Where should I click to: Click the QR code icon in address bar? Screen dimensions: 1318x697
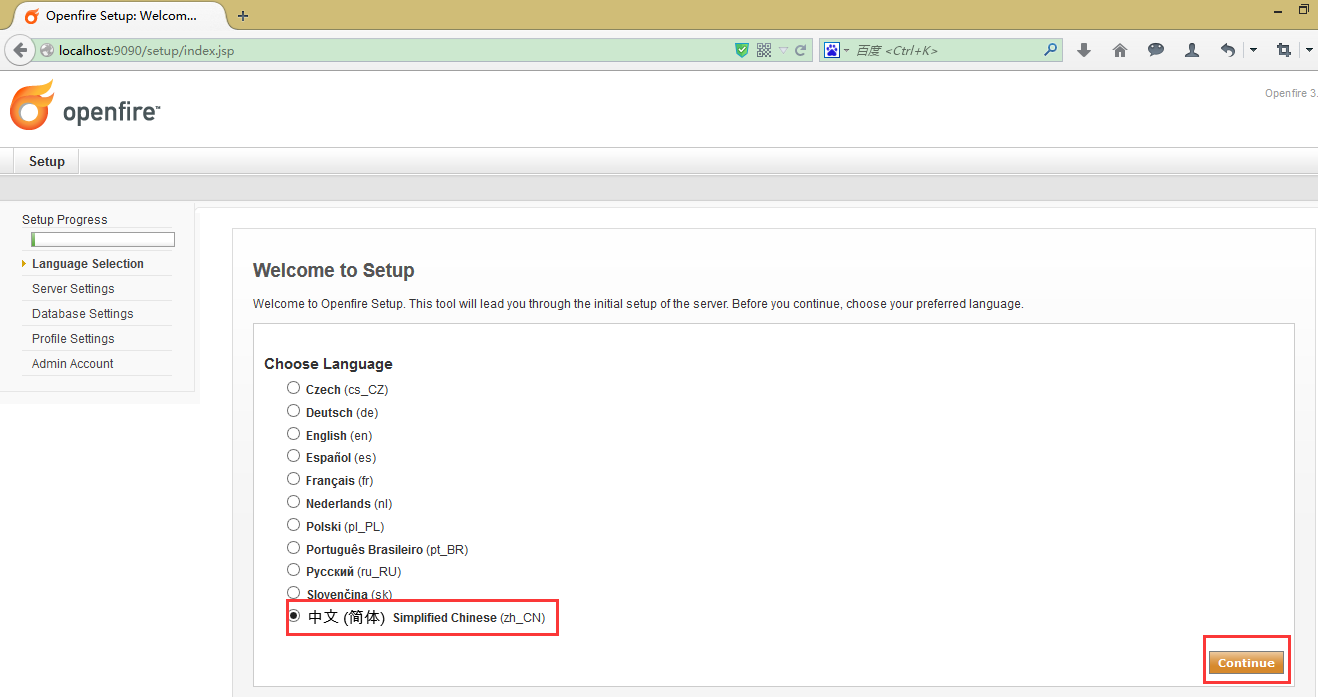[764, 50]
